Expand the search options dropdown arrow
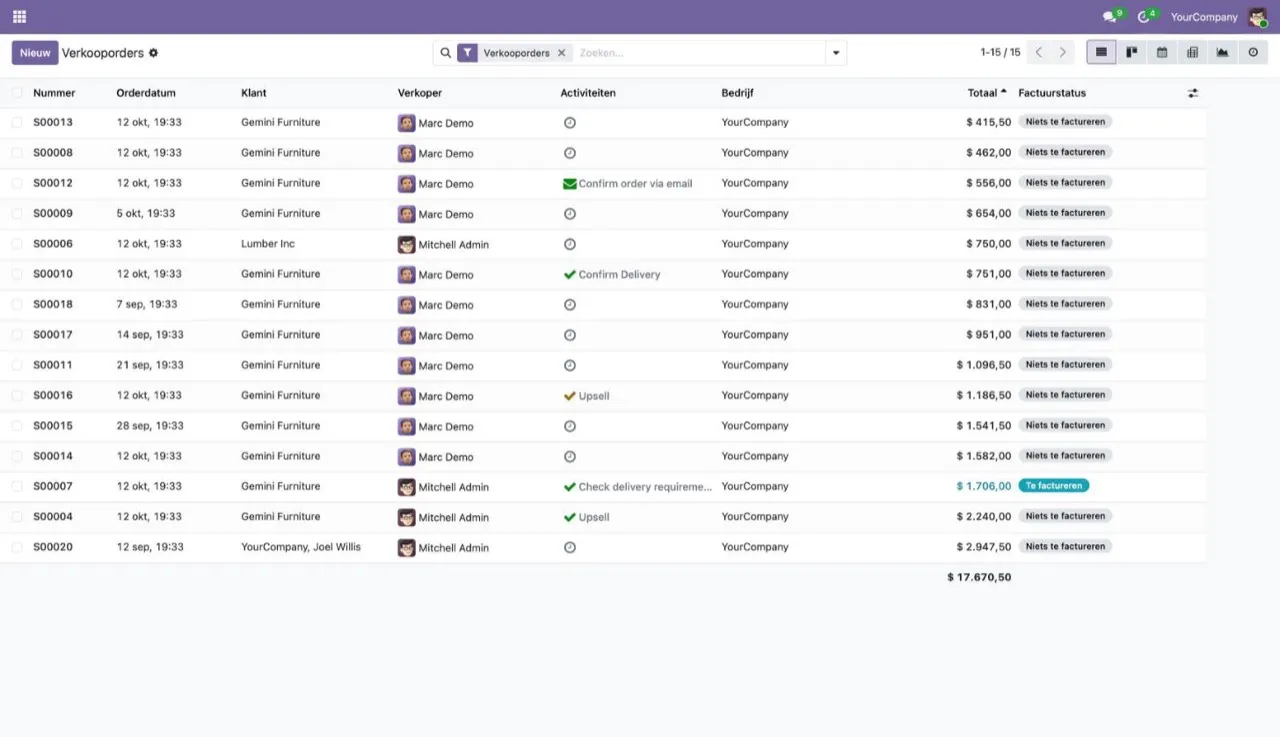 coord(836,53)
